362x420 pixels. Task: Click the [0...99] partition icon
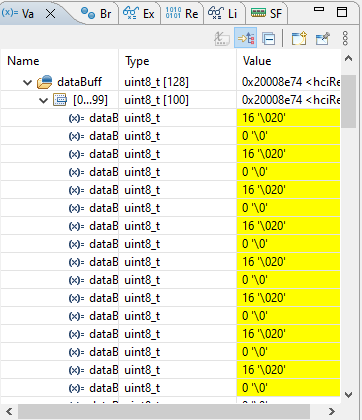point(60,100)
